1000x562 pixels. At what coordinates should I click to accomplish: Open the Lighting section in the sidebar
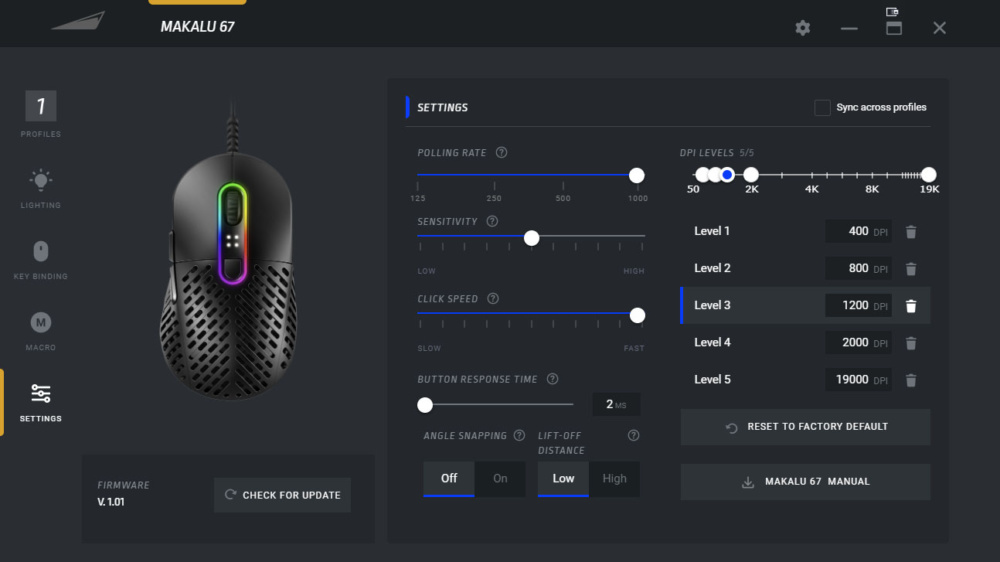(41, 188)
